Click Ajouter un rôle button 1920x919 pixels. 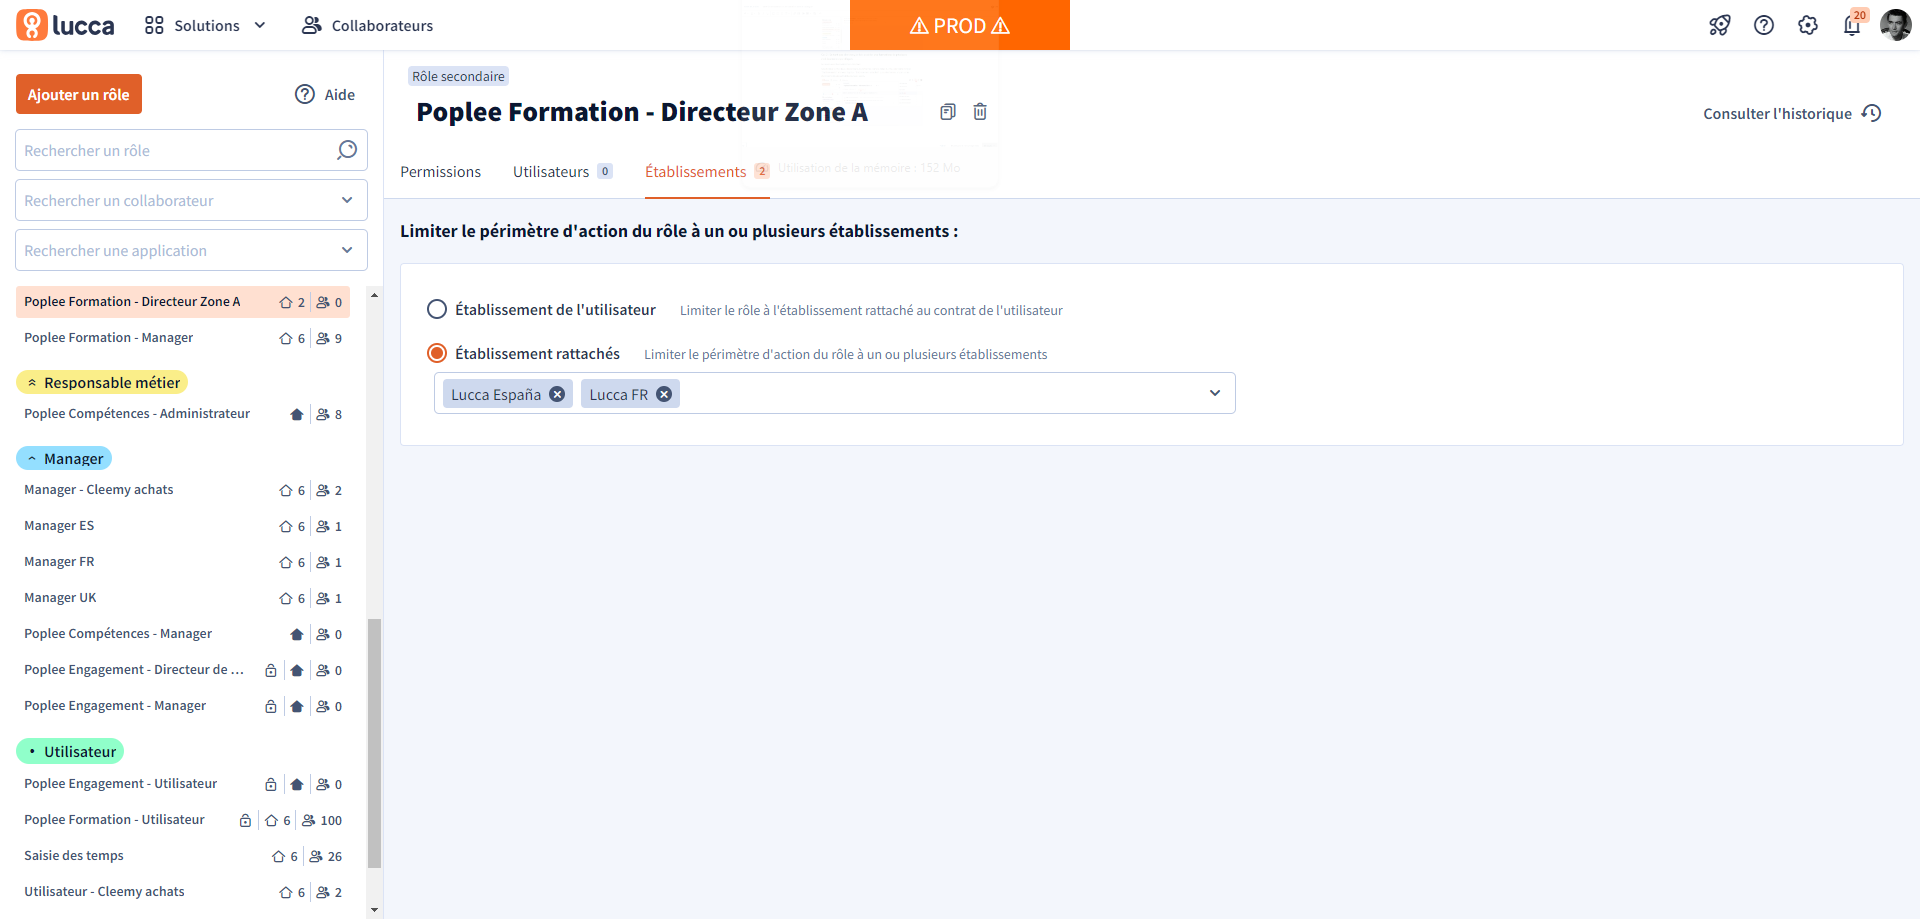[x=79, y=94]
